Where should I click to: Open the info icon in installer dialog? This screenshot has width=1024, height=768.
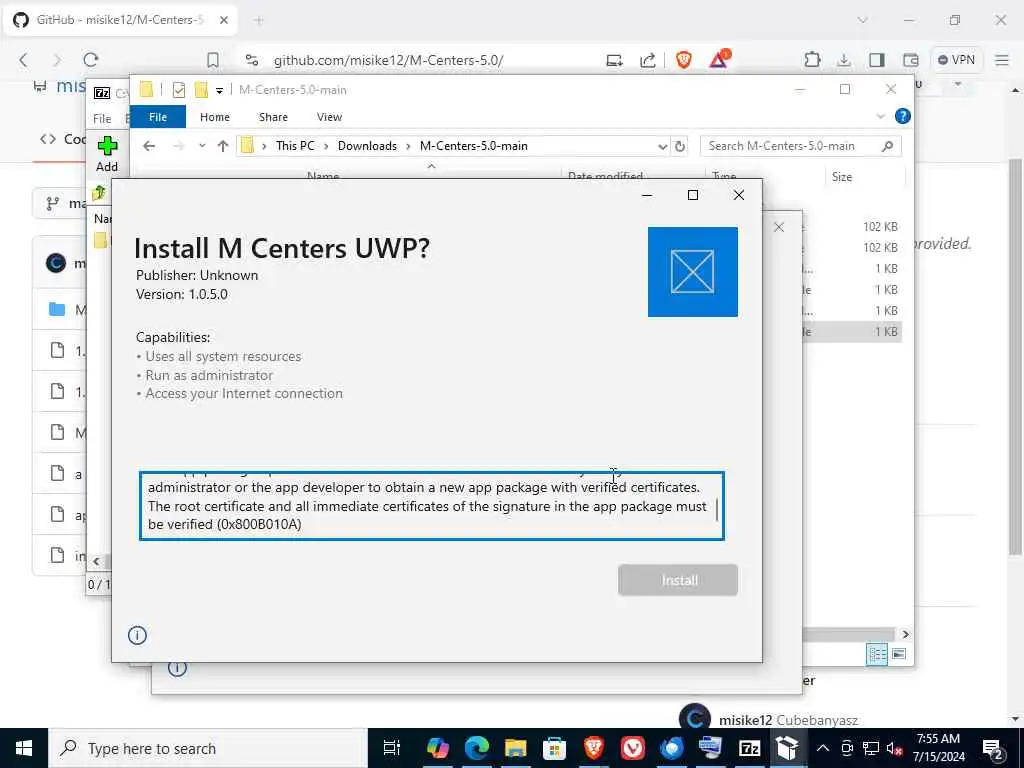pos(137,635)
